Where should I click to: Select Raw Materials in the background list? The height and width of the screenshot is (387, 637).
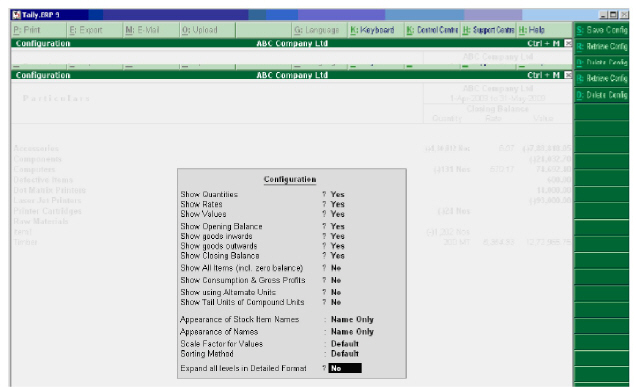41,221
